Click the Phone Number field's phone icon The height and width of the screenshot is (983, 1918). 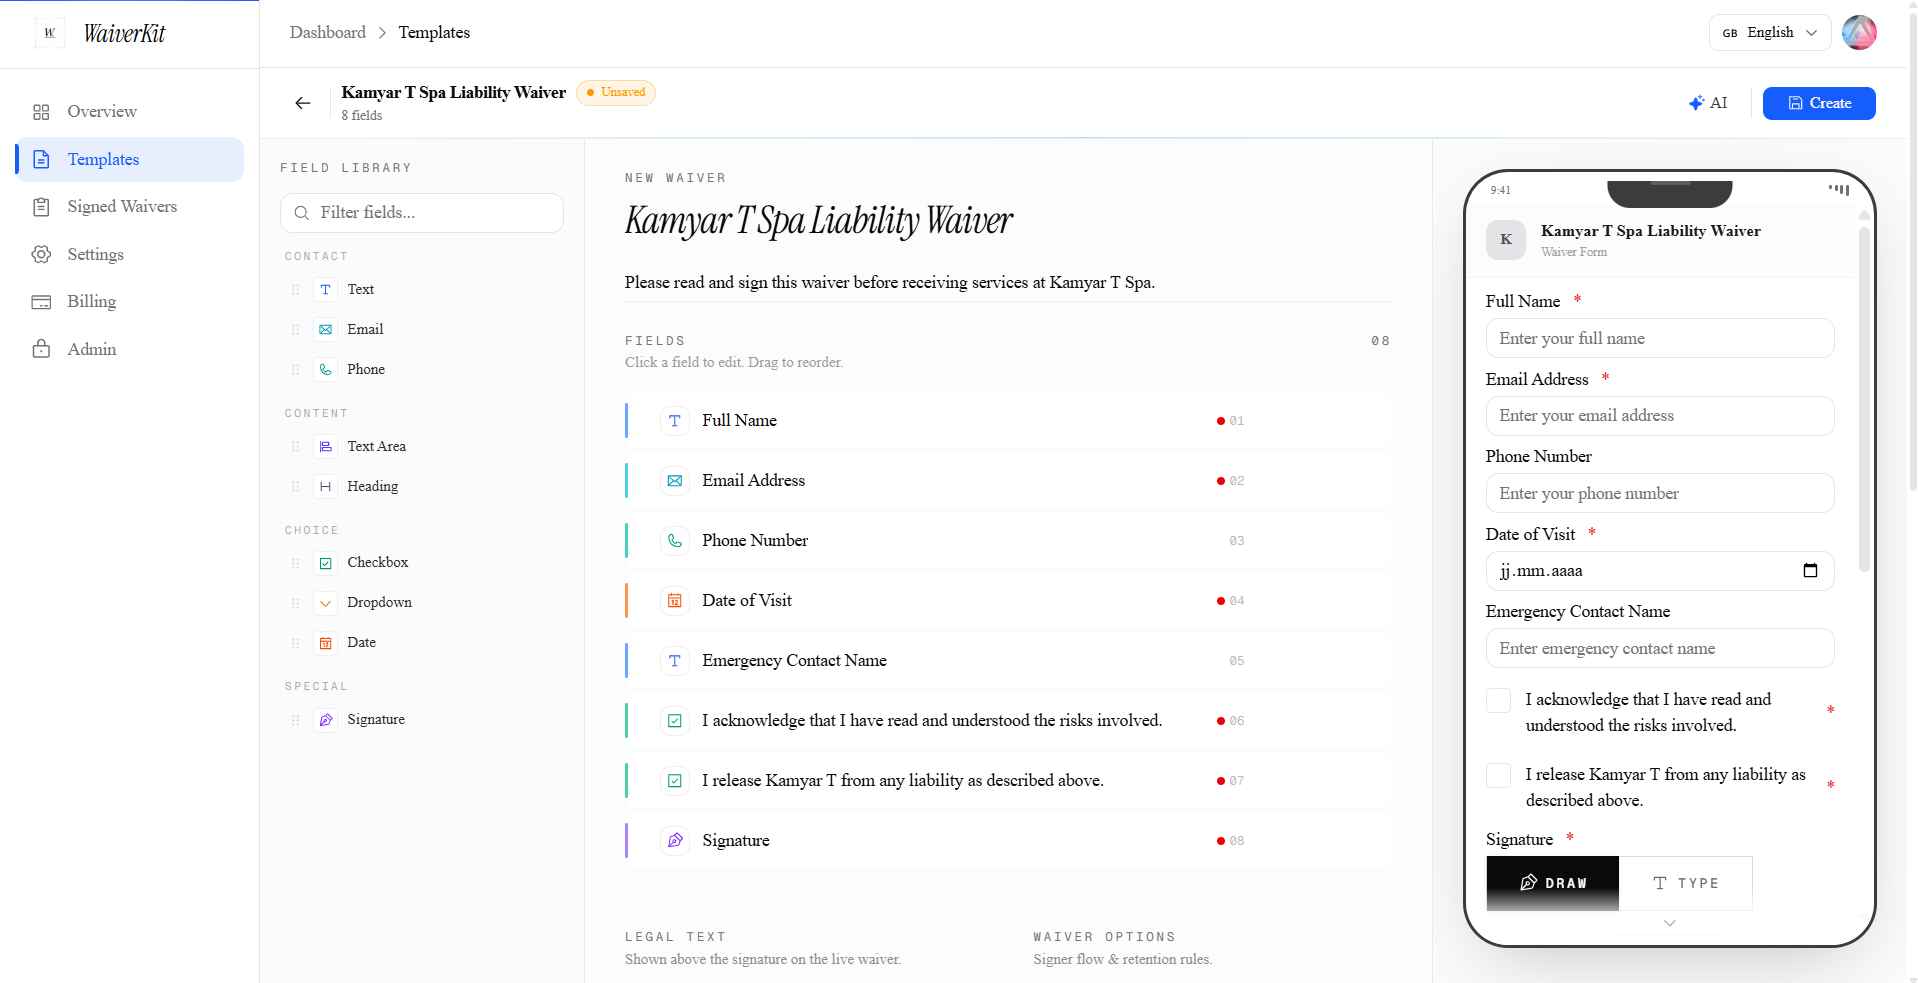click(675, 541)
